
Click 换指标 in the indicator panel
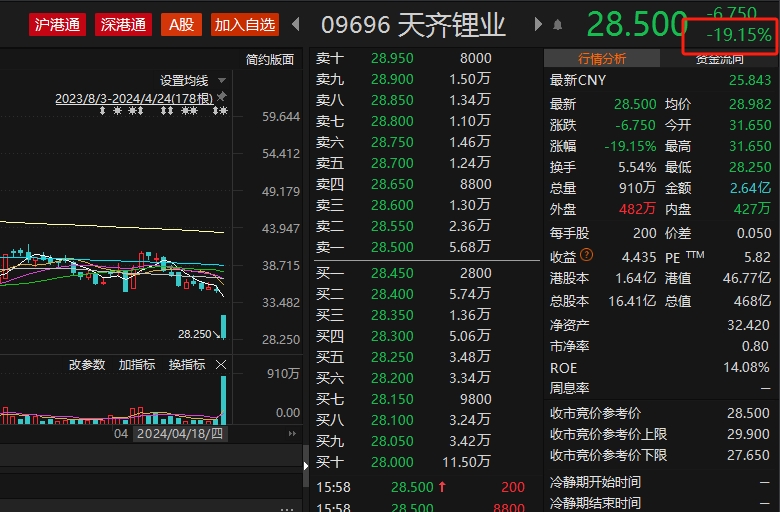click(187, 365)
